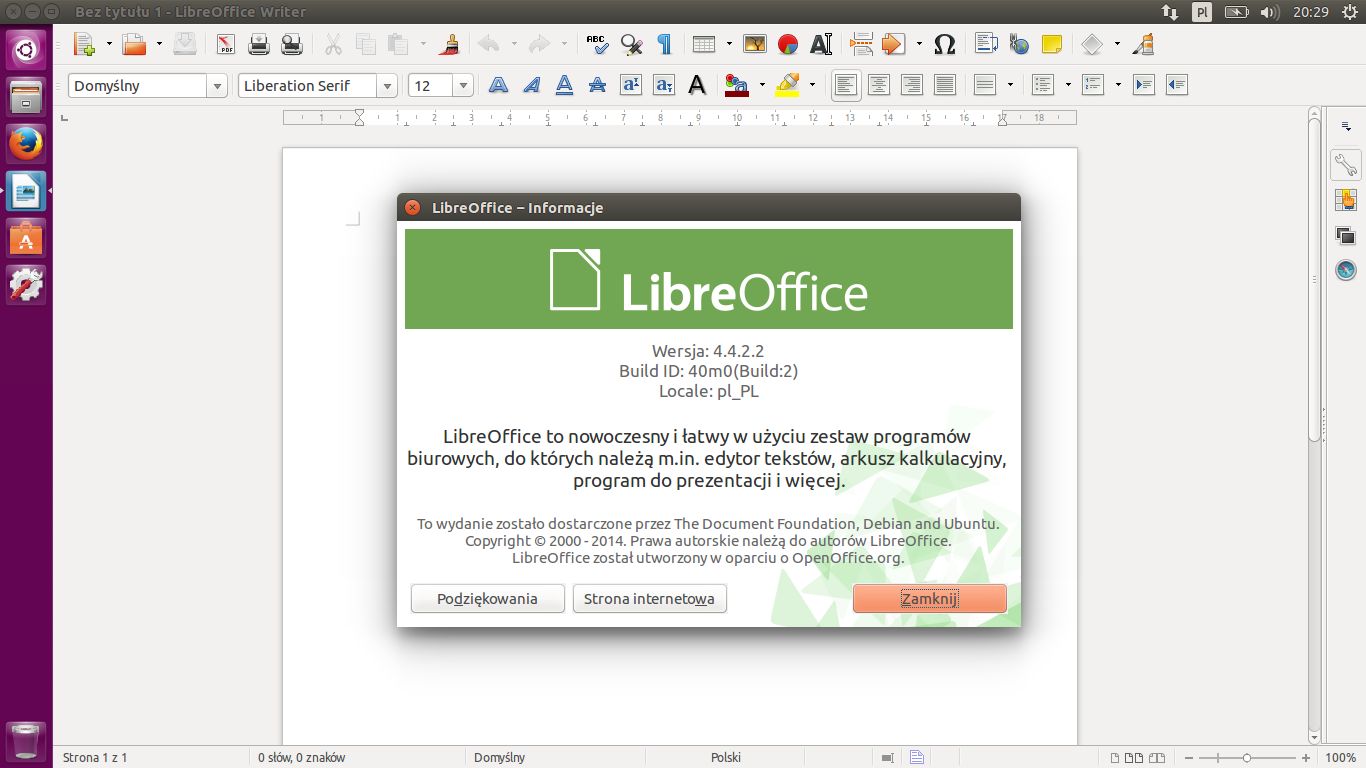Open Files manager from the launcher

coord(26,95)
